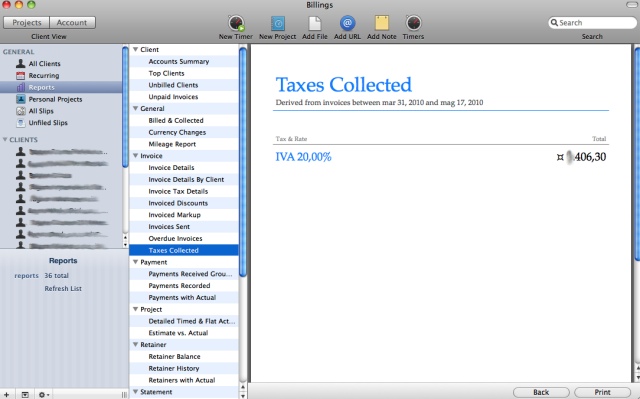Click the sidebar resize grip handle
The height and width of the screenshot is (399, 640).
tap(124, 395)
